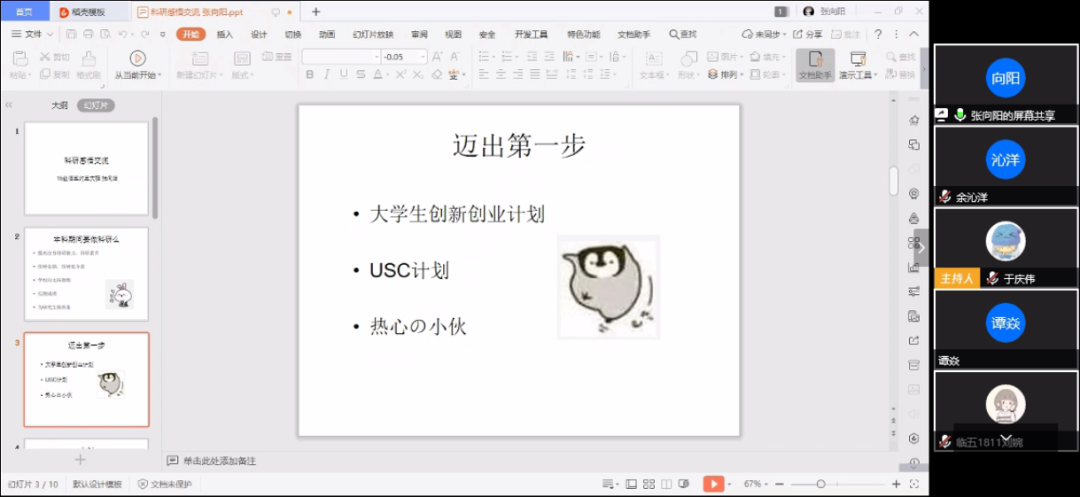Click the Print icon in quick access toolbar
The image size is (1080, 497).
88,34
